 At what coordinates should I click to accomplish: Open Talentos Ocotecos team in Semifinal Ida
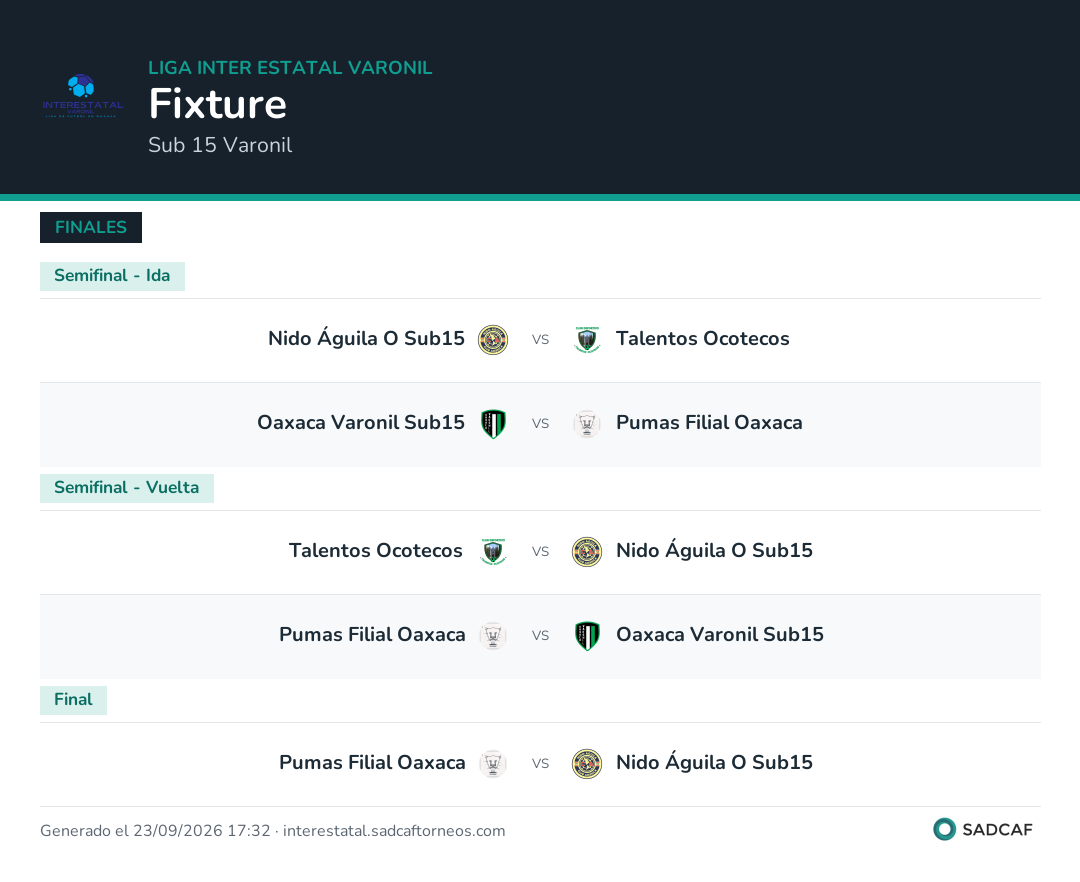[x=703, y=339]
